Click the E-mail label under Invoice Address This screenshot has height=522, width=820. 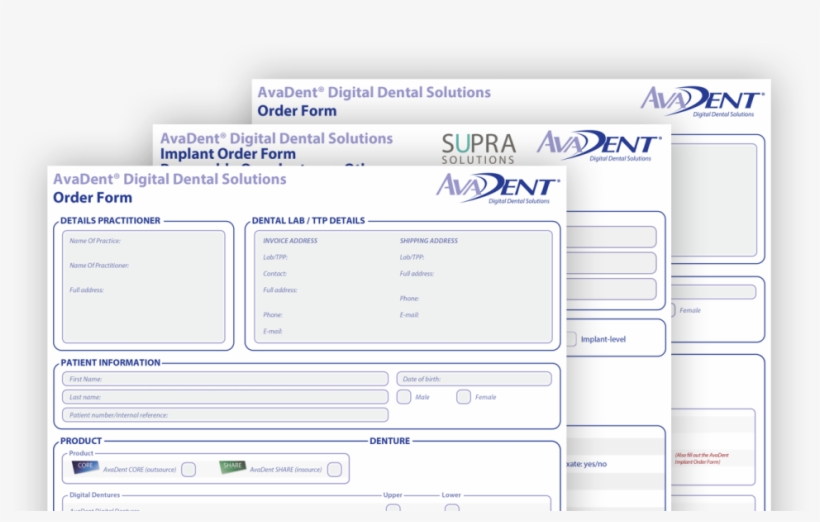point(273,331)
